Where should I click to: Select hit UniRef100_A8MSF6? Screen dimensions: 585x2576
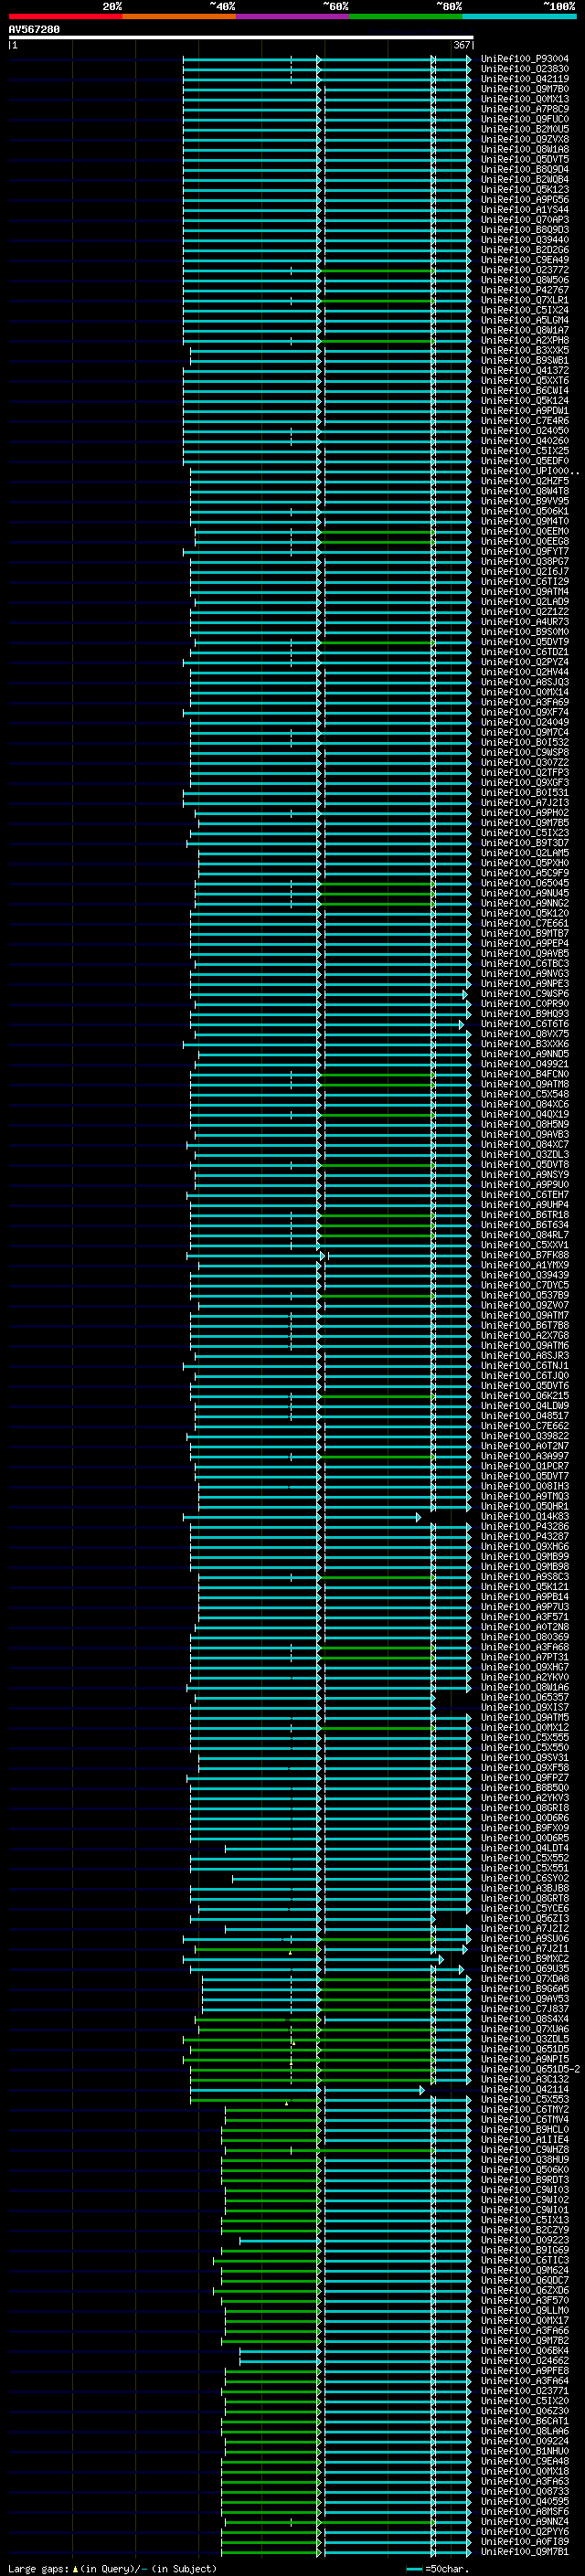coord(525,2512)
